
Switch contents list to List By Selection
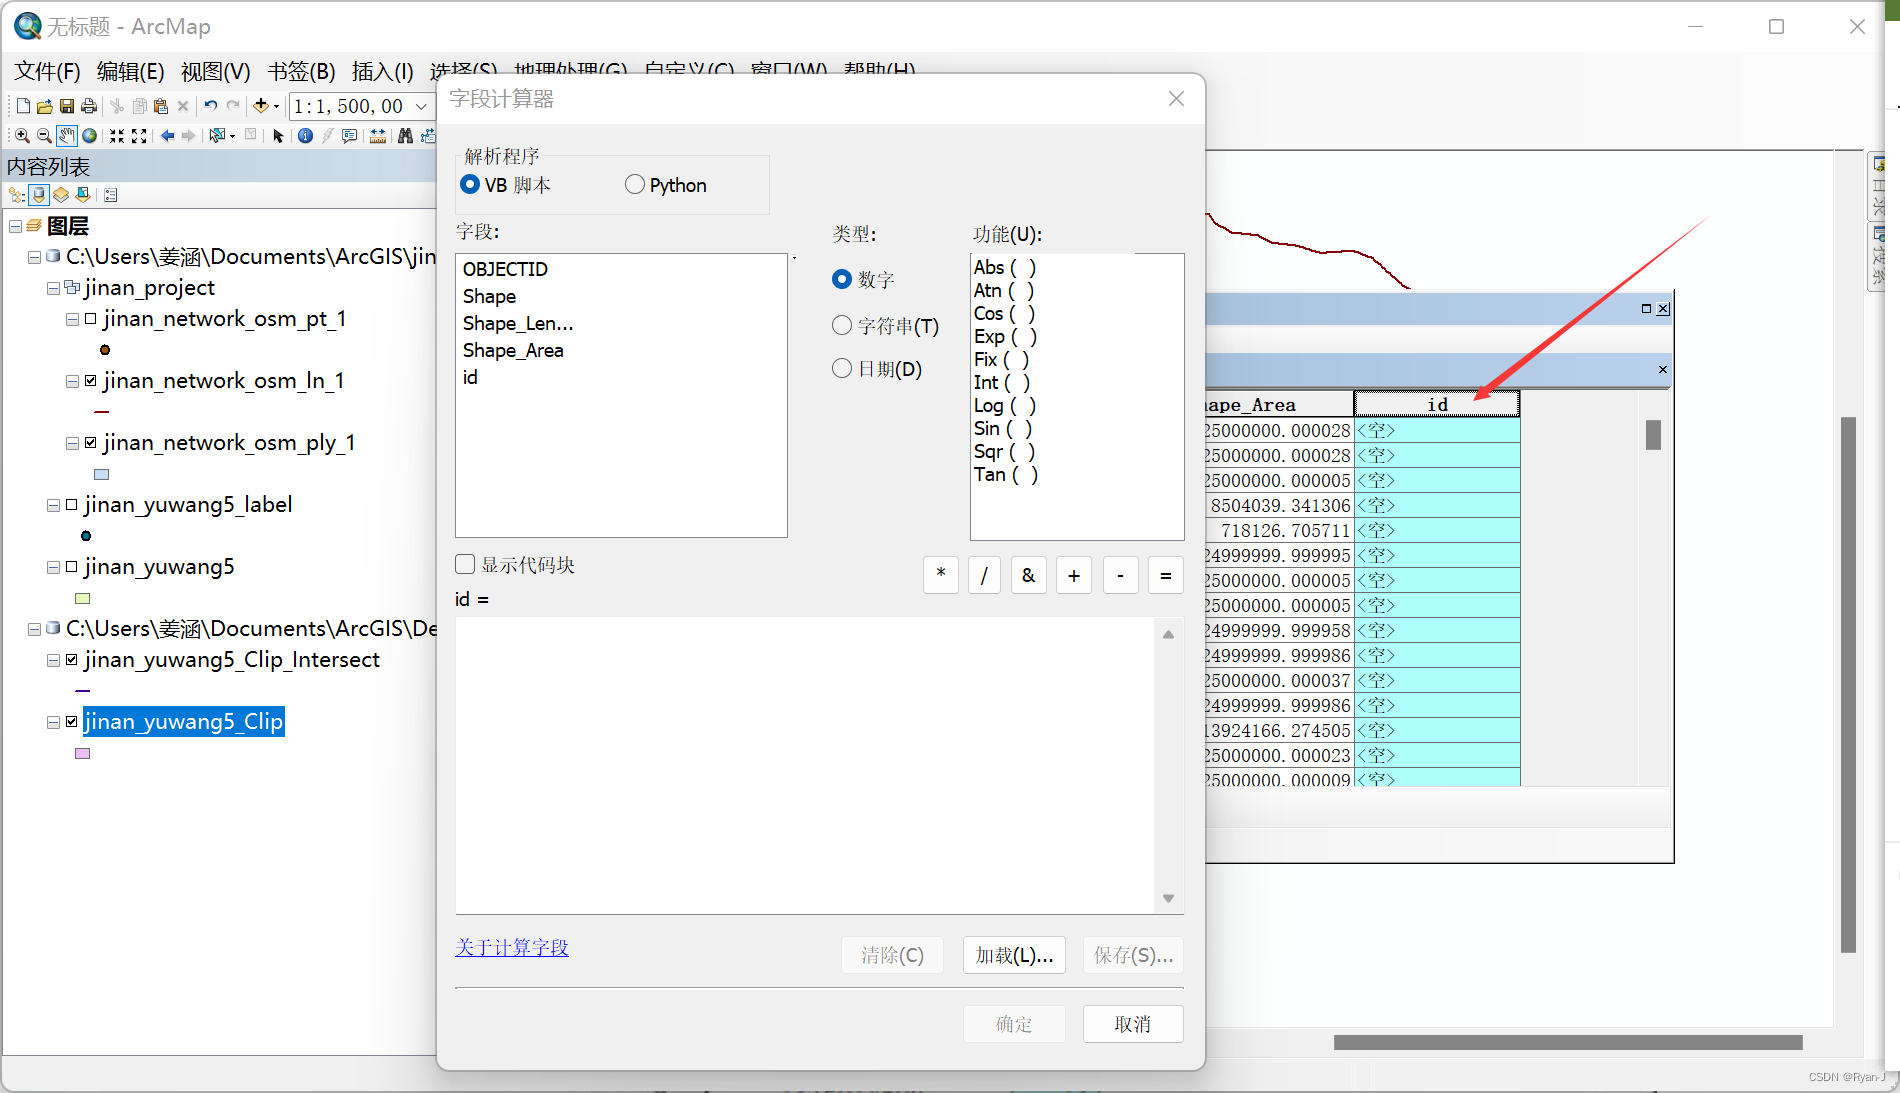(x=82, y=195)
